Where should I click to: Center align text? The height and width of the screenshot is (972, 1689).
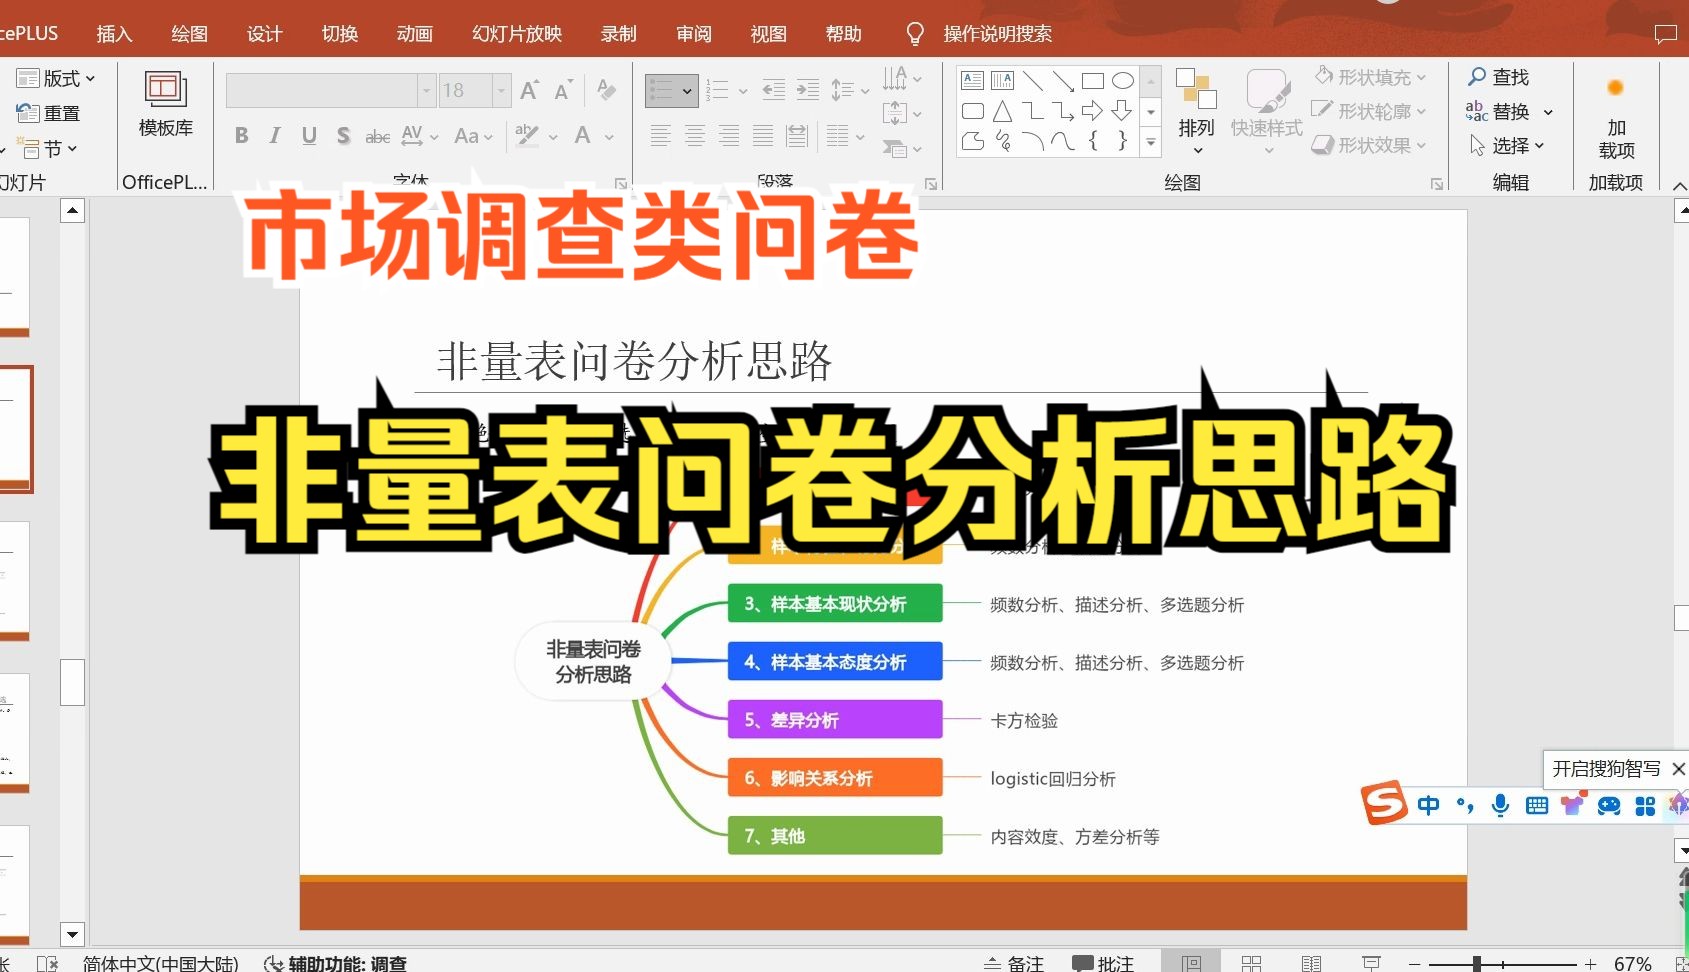(x=694, y=136)
